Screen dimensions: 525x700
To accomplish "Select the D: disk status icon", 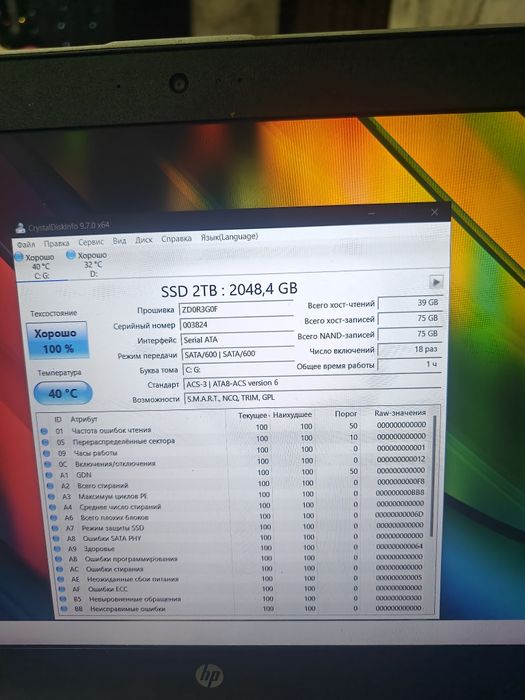I will click(71, 255).
